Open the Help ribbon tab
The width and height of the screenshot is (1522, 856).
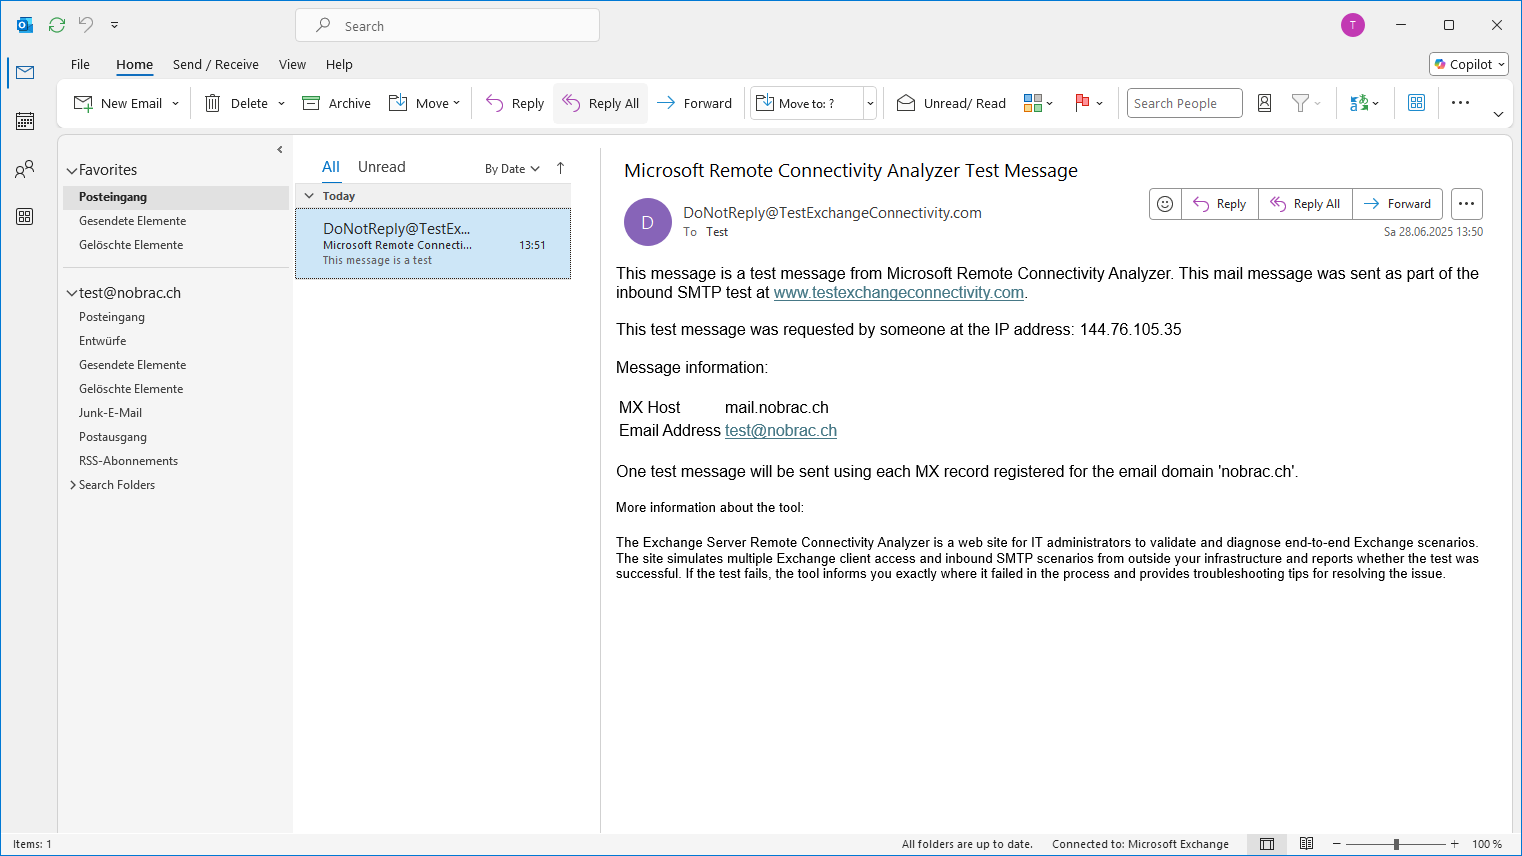tap(339, 64)
